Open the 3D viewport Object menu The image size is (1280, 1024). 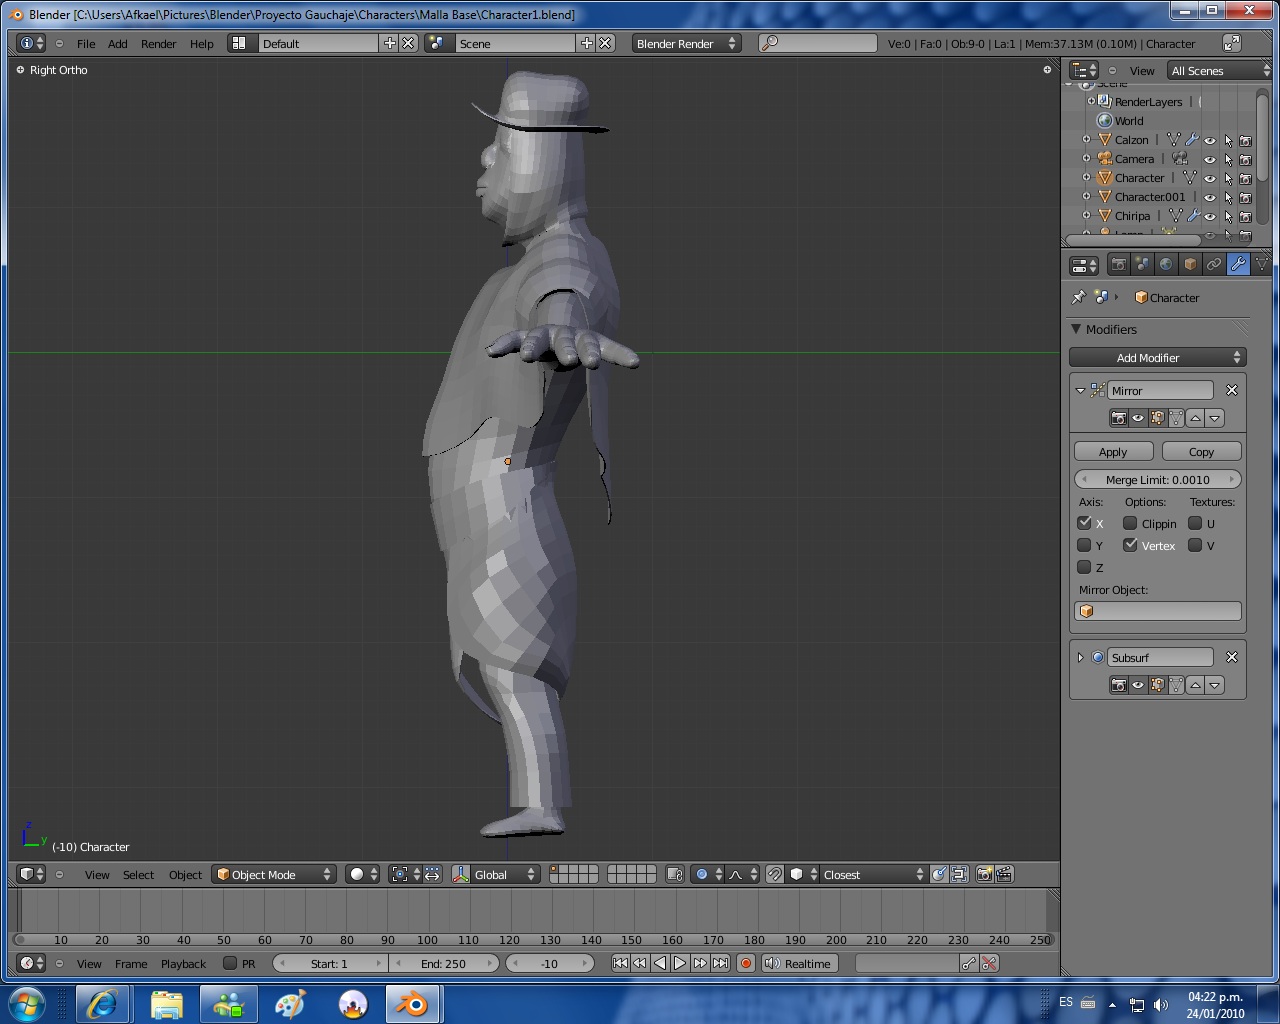click(185, 874)
